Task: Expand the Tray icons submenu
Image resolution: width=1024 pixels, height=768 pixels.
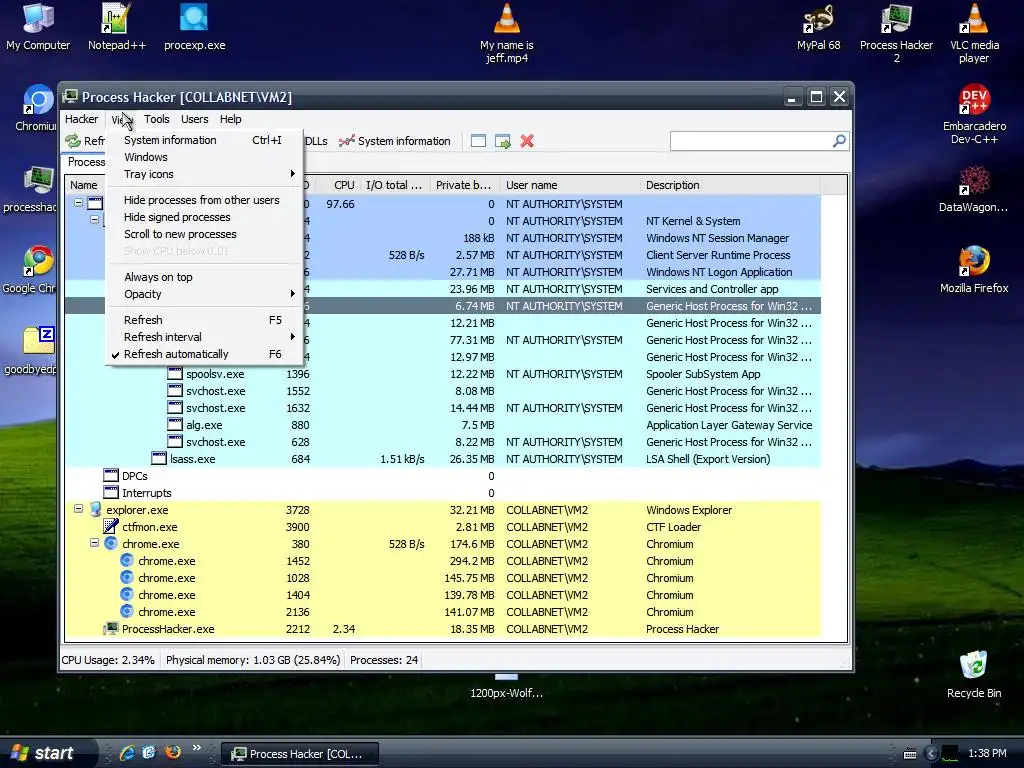Action: (x=202, y=174)
